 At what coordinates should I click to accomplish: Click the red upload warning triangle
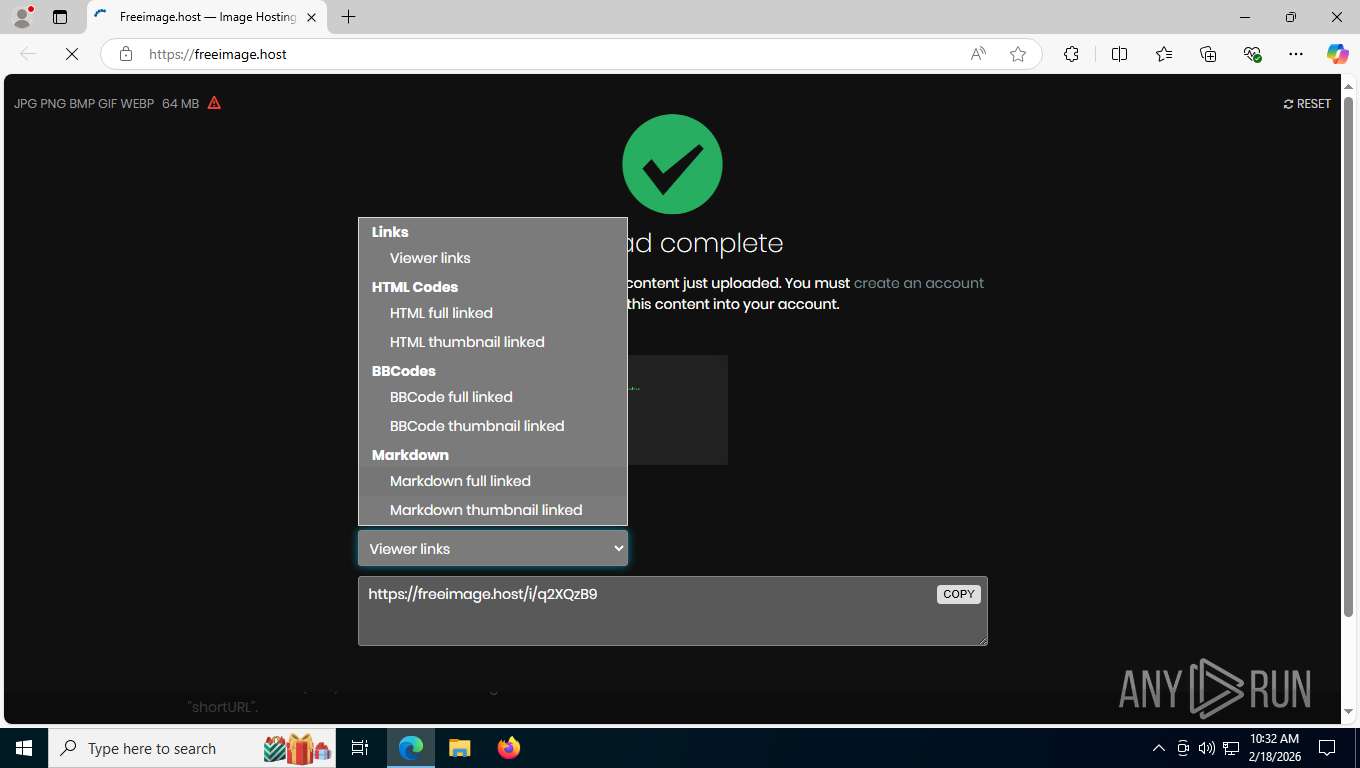coord(214,103)
